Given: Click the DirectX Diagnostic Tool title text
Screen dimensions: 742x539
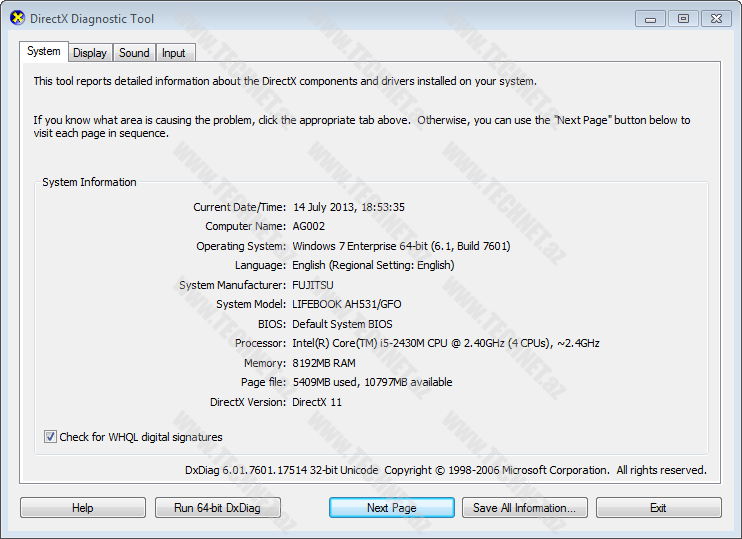Looking at the screenshot, I should [x=92, y=19].
